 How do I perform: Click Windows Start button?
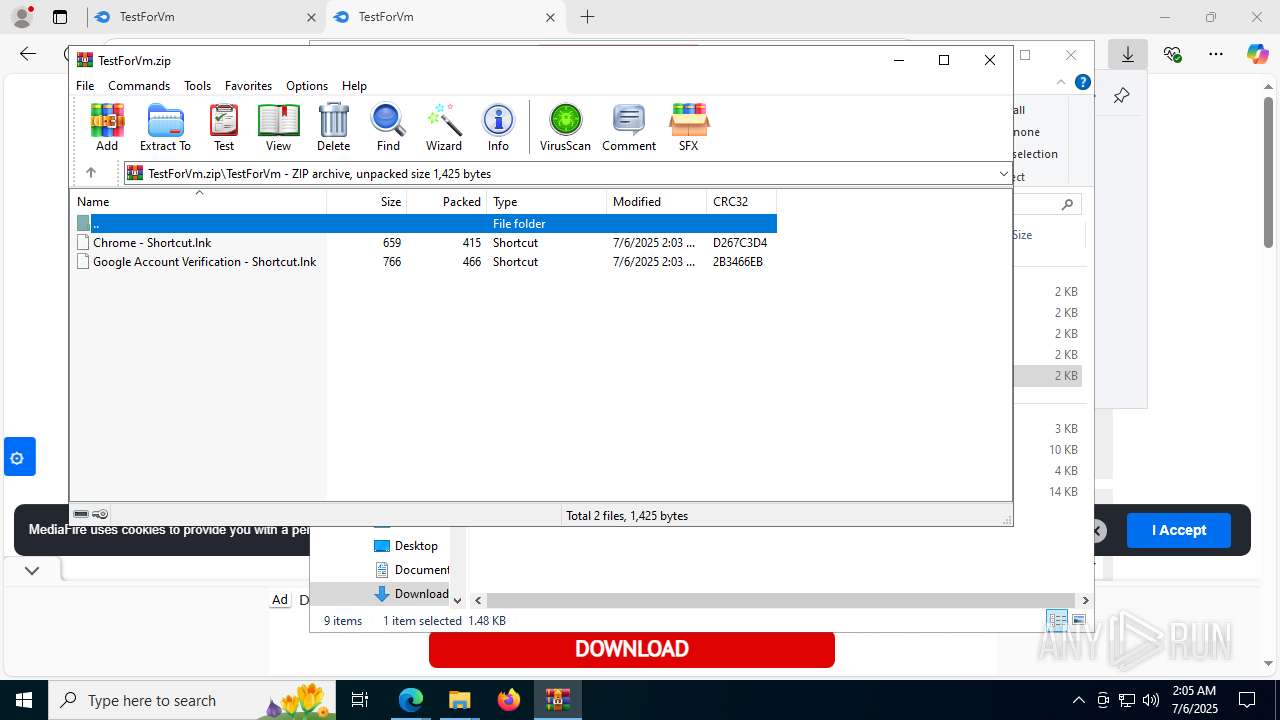pos(24,700)
